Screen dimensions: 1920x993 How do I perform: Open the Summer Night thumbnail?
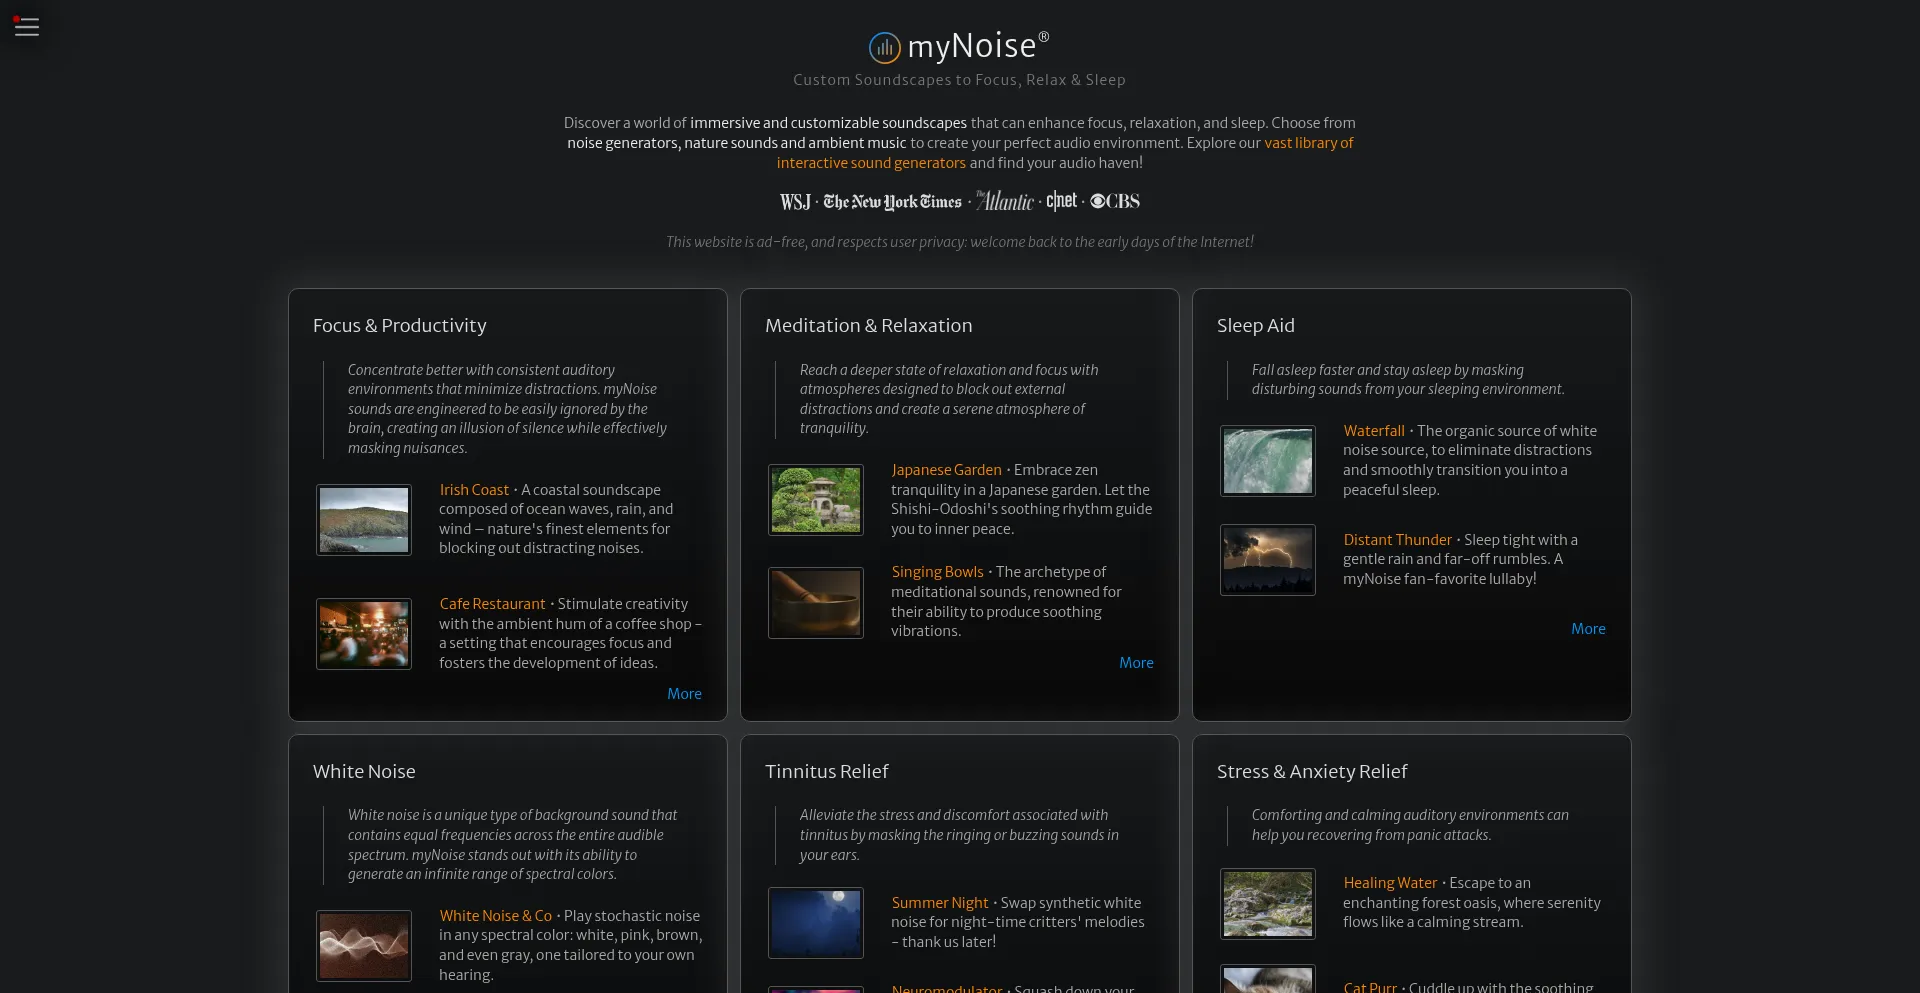pos(816,923)
